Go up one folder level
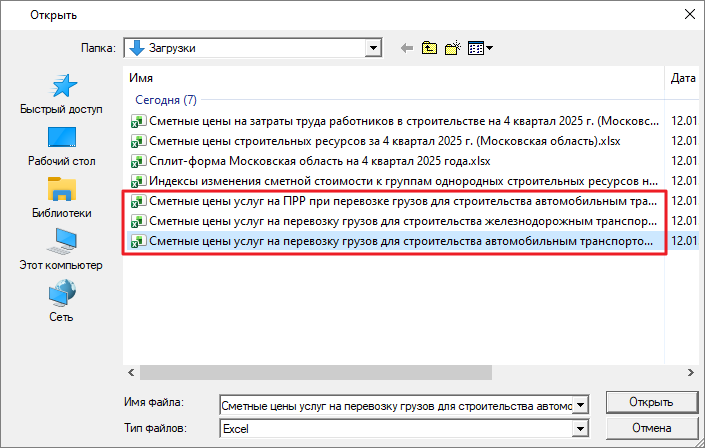This screenshot has height=448, width=705. click(430, 47)
